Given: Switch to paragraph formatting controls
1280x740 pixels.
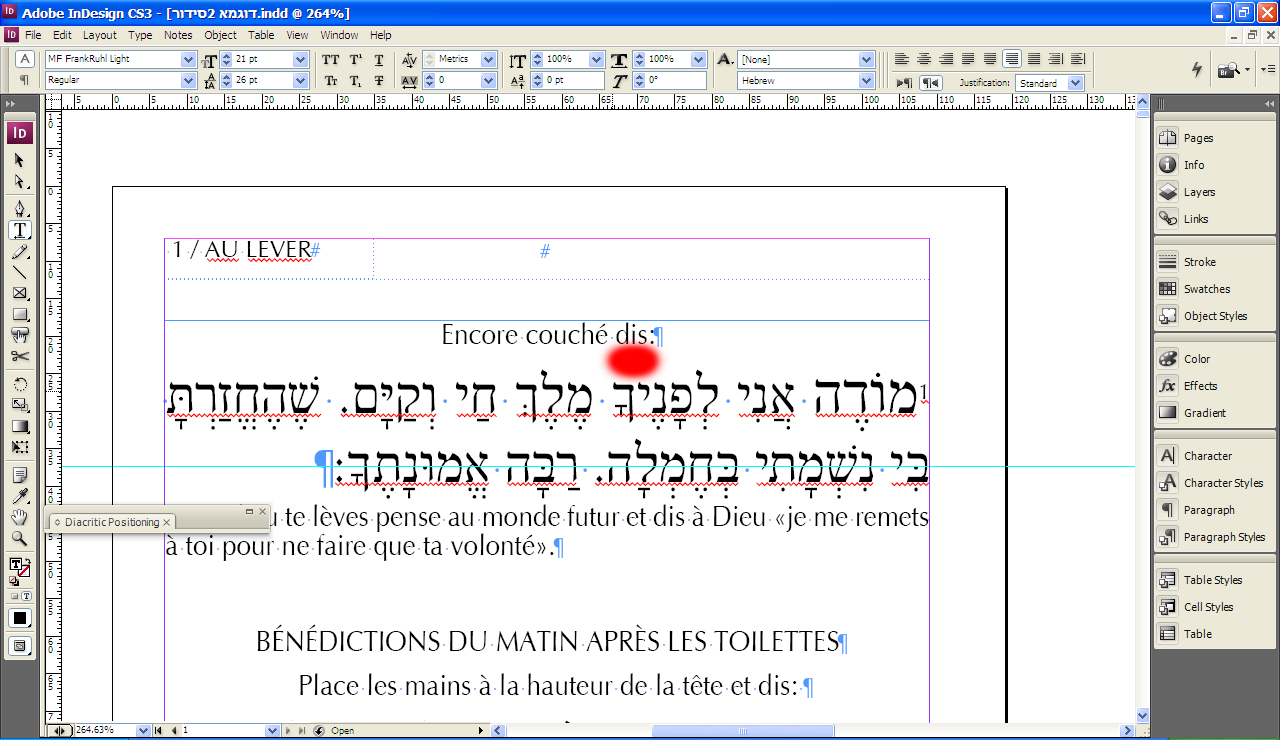Looking at the screenshot, I should [x=25, y=80].
